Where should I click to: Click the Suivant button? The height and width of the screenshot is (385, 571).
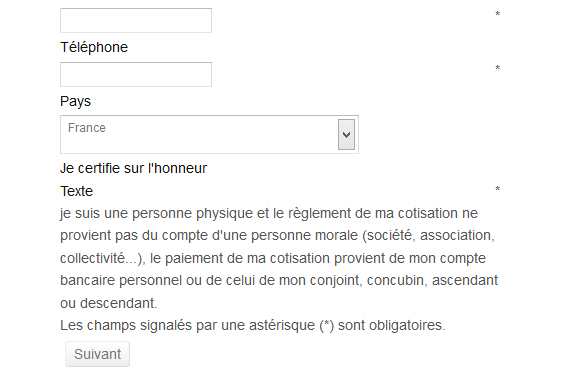coord(97,354)
